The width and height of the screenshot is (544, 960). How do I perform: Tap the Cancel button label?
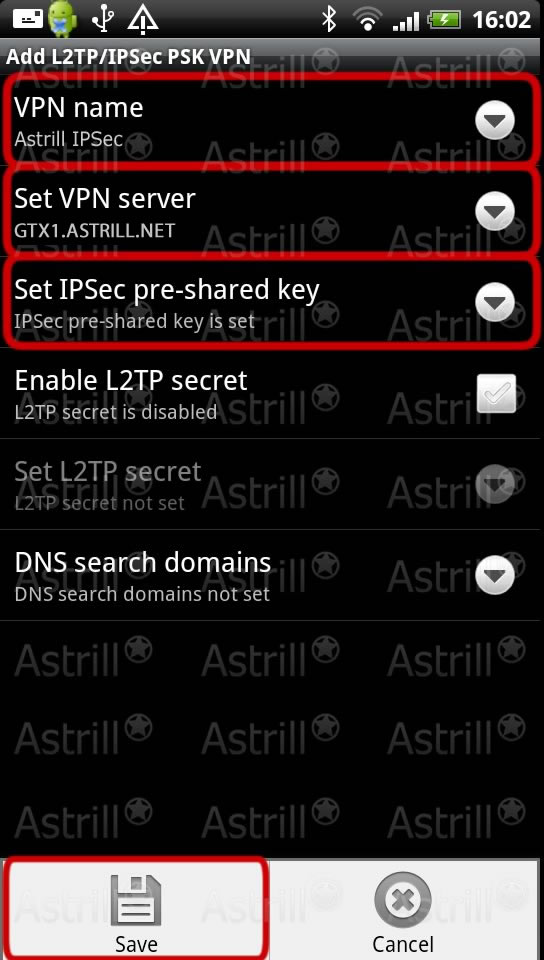403,943
